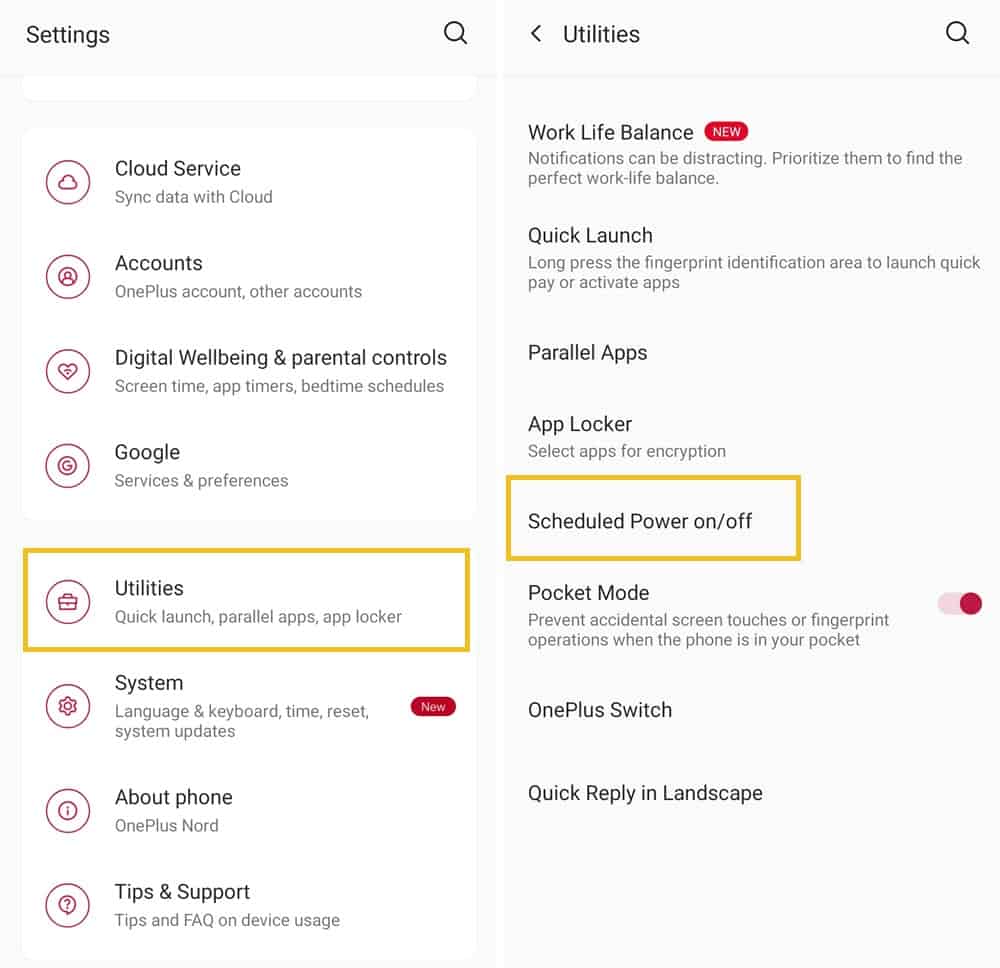This screenshot has width=1000, height=968.
Task: Tap the Digital Wellbeing heart icon
Action: tap(68, 371)
